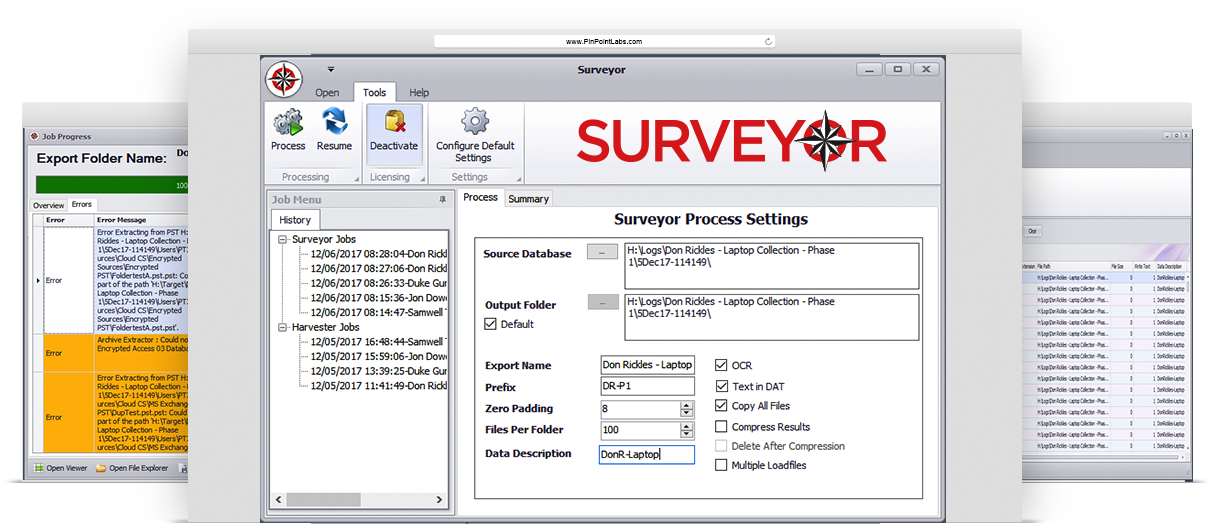This screenshot has height=524, width=1212.
Task: Select the History tab in Job Menu
Action: [295, 220]
